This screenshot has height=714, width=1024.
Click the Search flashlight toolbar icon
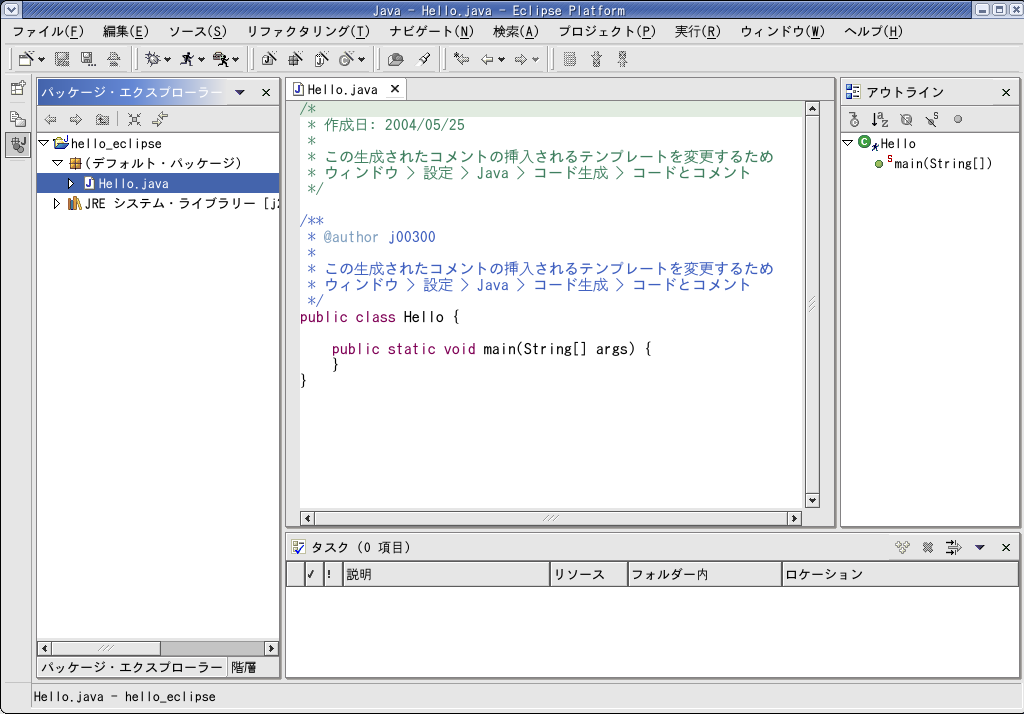(x=424, y=59)
